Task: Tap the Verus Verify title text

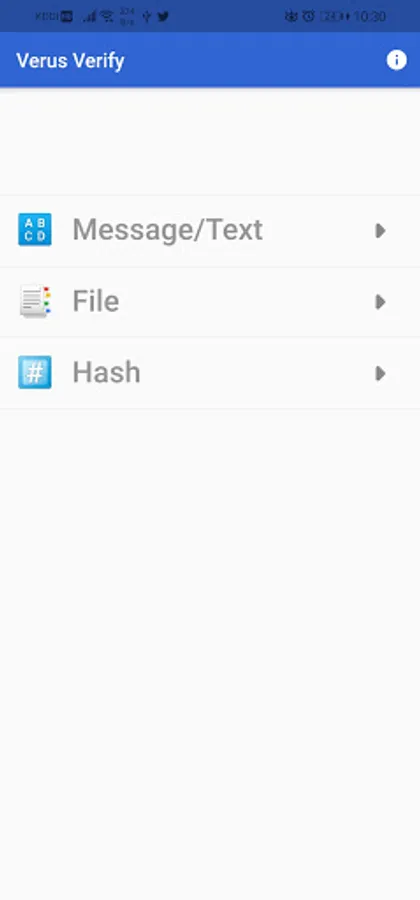Action: tap(70, 60)
